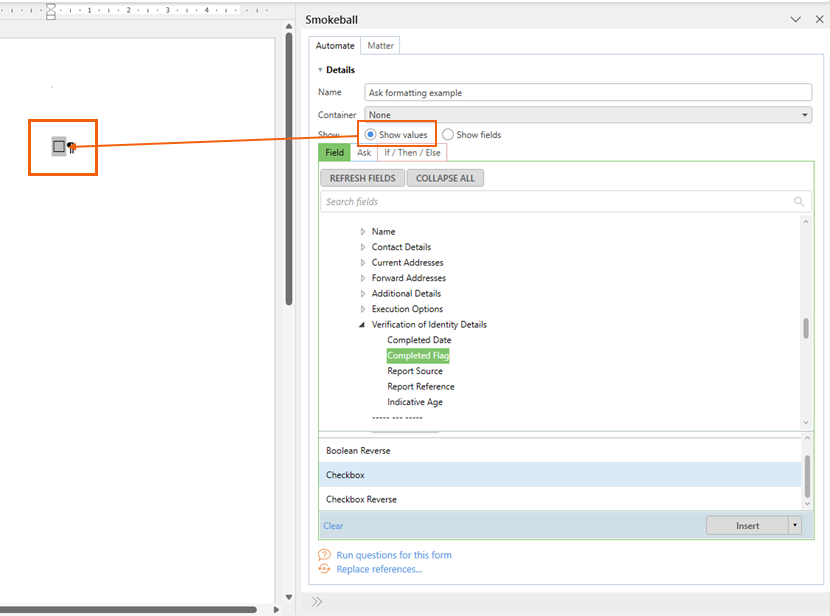
Task: Click the document scroll-down arrow
Action: point(288,597)
